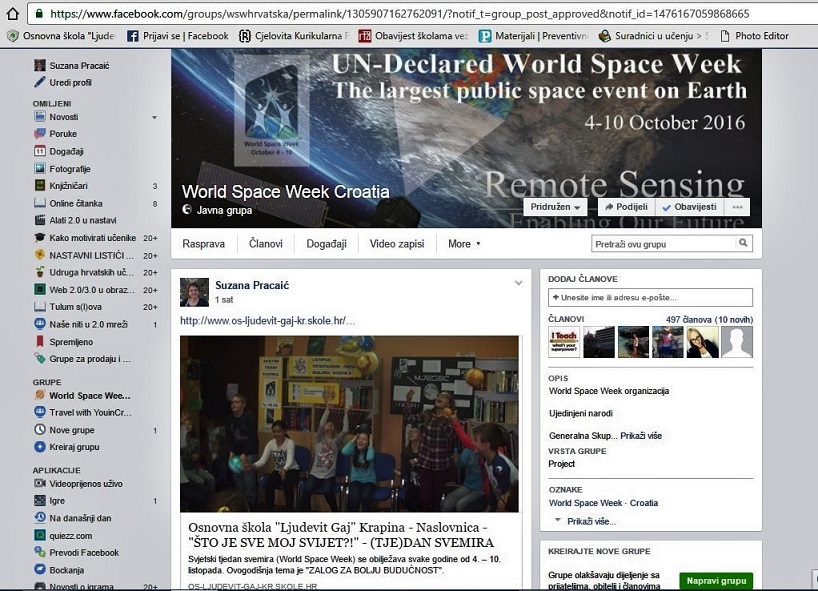
Task: Open Bockanja pokes icon
Action: click(x=40, y=570)
